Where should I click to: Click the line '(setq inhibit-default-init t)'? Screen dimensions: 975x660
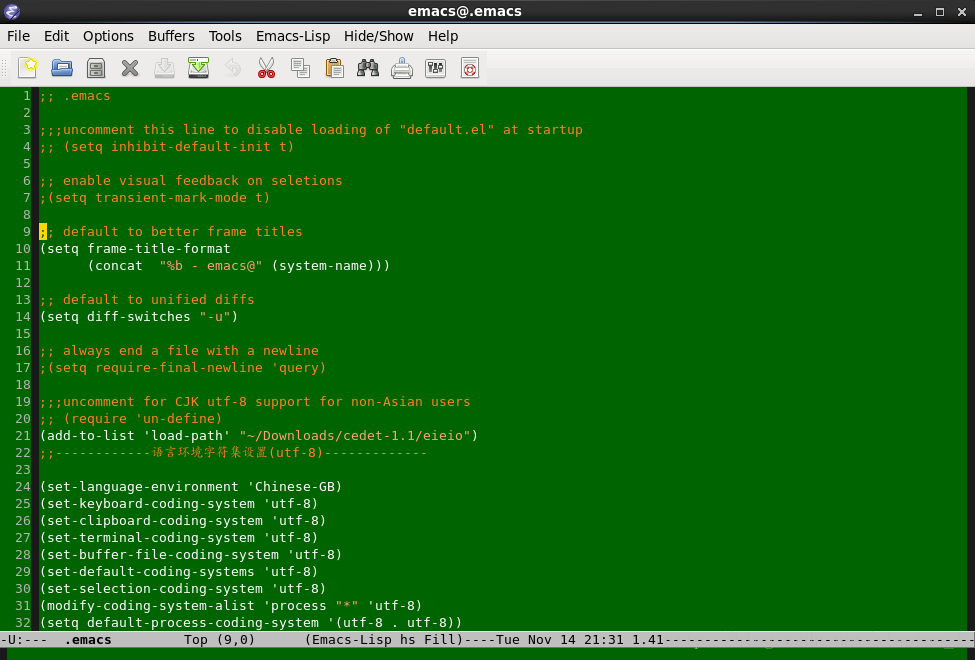[167, 147]
